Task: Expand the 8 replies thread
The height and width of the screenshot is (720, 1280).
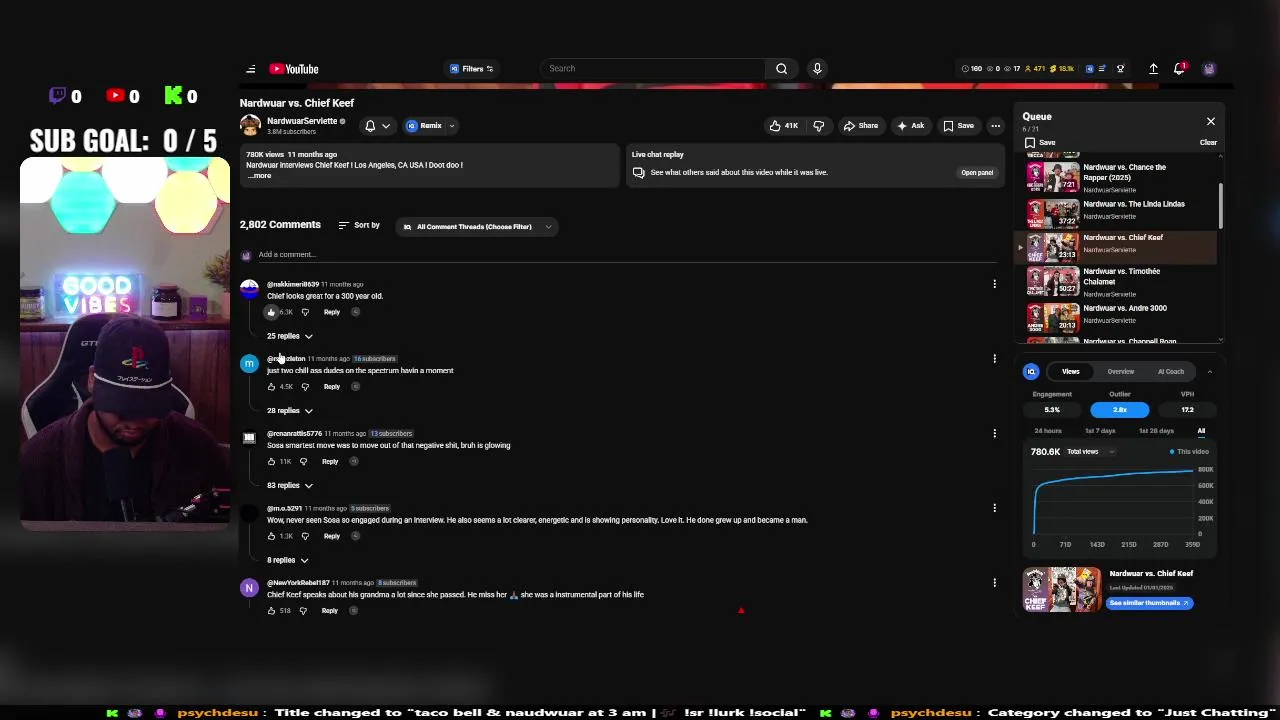Action: coord(287,561)
